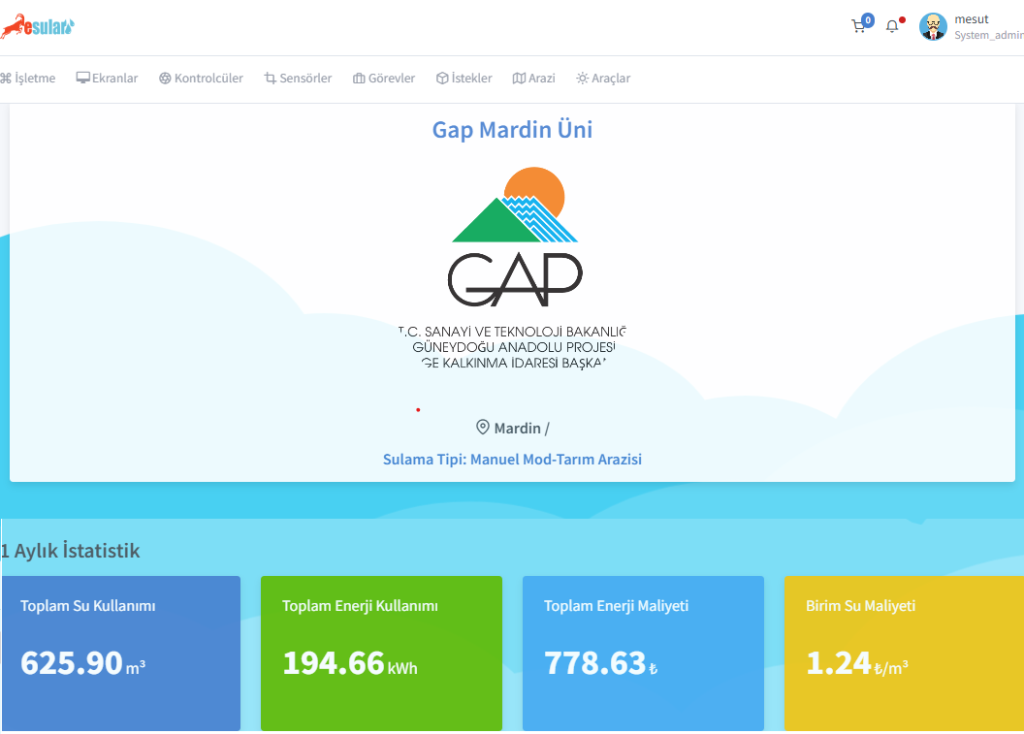This screenshot has height=734, width=1024.
Task: Open the shopping cart icon
Action: click(x=858, y=25)
